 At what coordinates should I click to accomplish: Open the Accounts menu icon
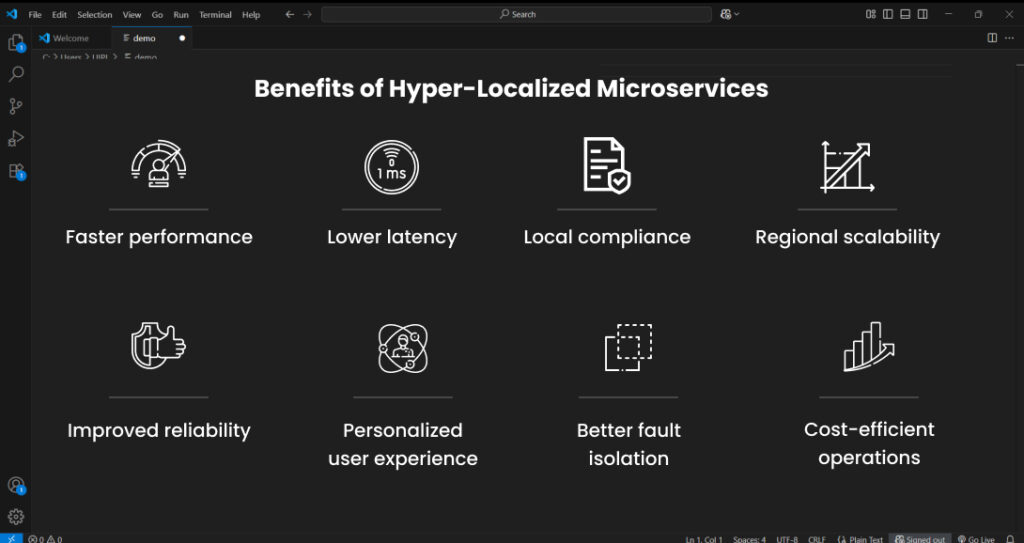(16, 485)
